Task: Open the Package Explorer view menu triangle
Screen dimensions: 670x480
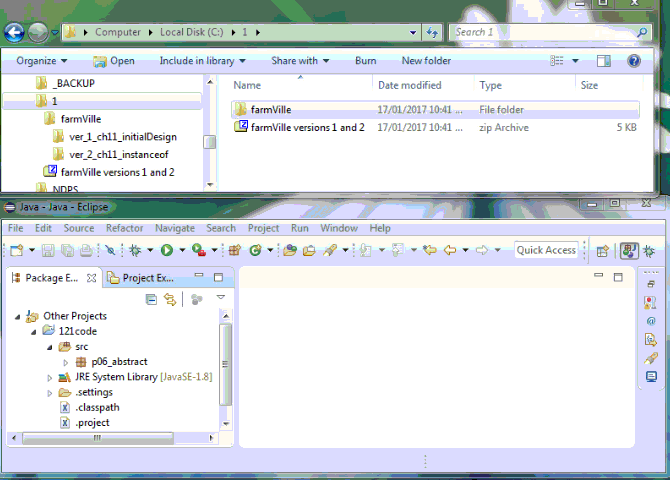Action: pyautogui.click(x=220, y=297)
